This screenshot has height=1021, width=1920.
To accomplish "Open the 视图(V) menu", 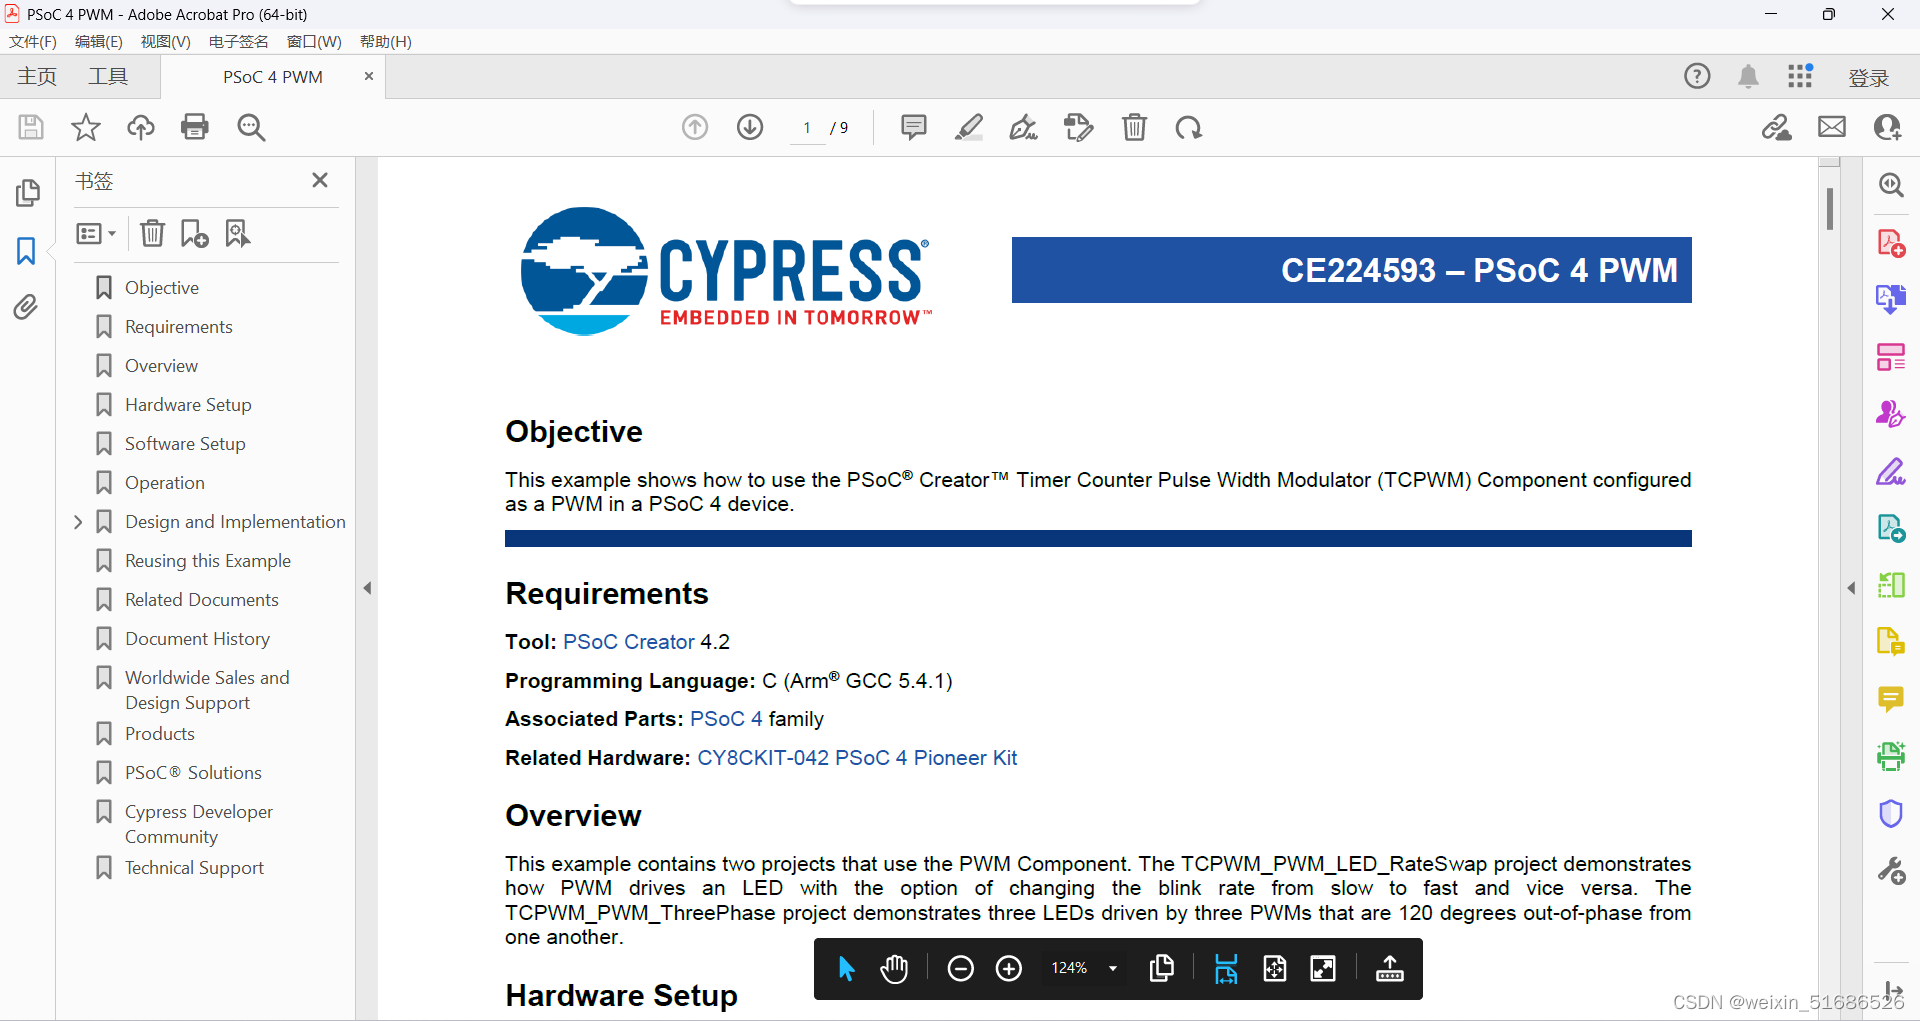I will coord(166,41).
